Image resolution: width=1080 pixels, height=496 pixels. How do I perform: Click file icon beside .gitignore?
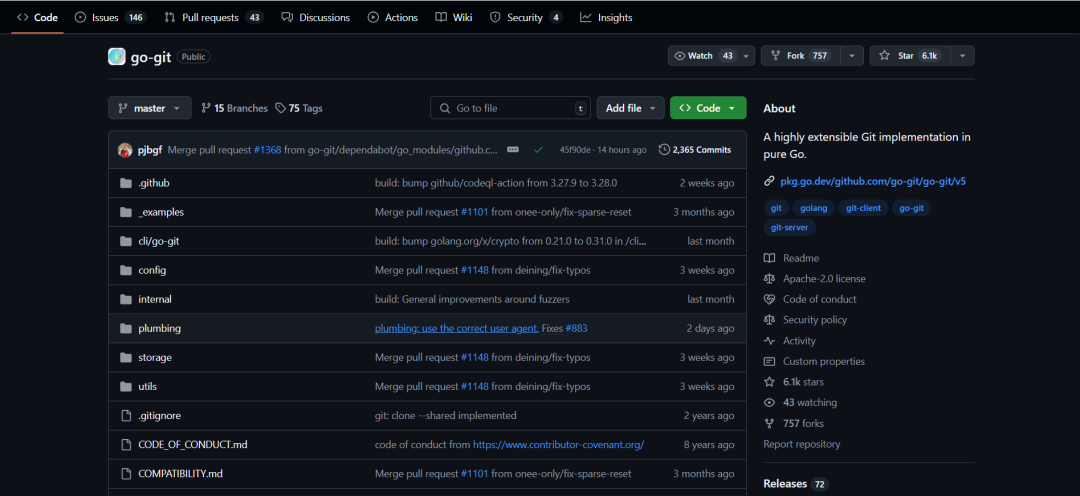(x=125, y=415)
